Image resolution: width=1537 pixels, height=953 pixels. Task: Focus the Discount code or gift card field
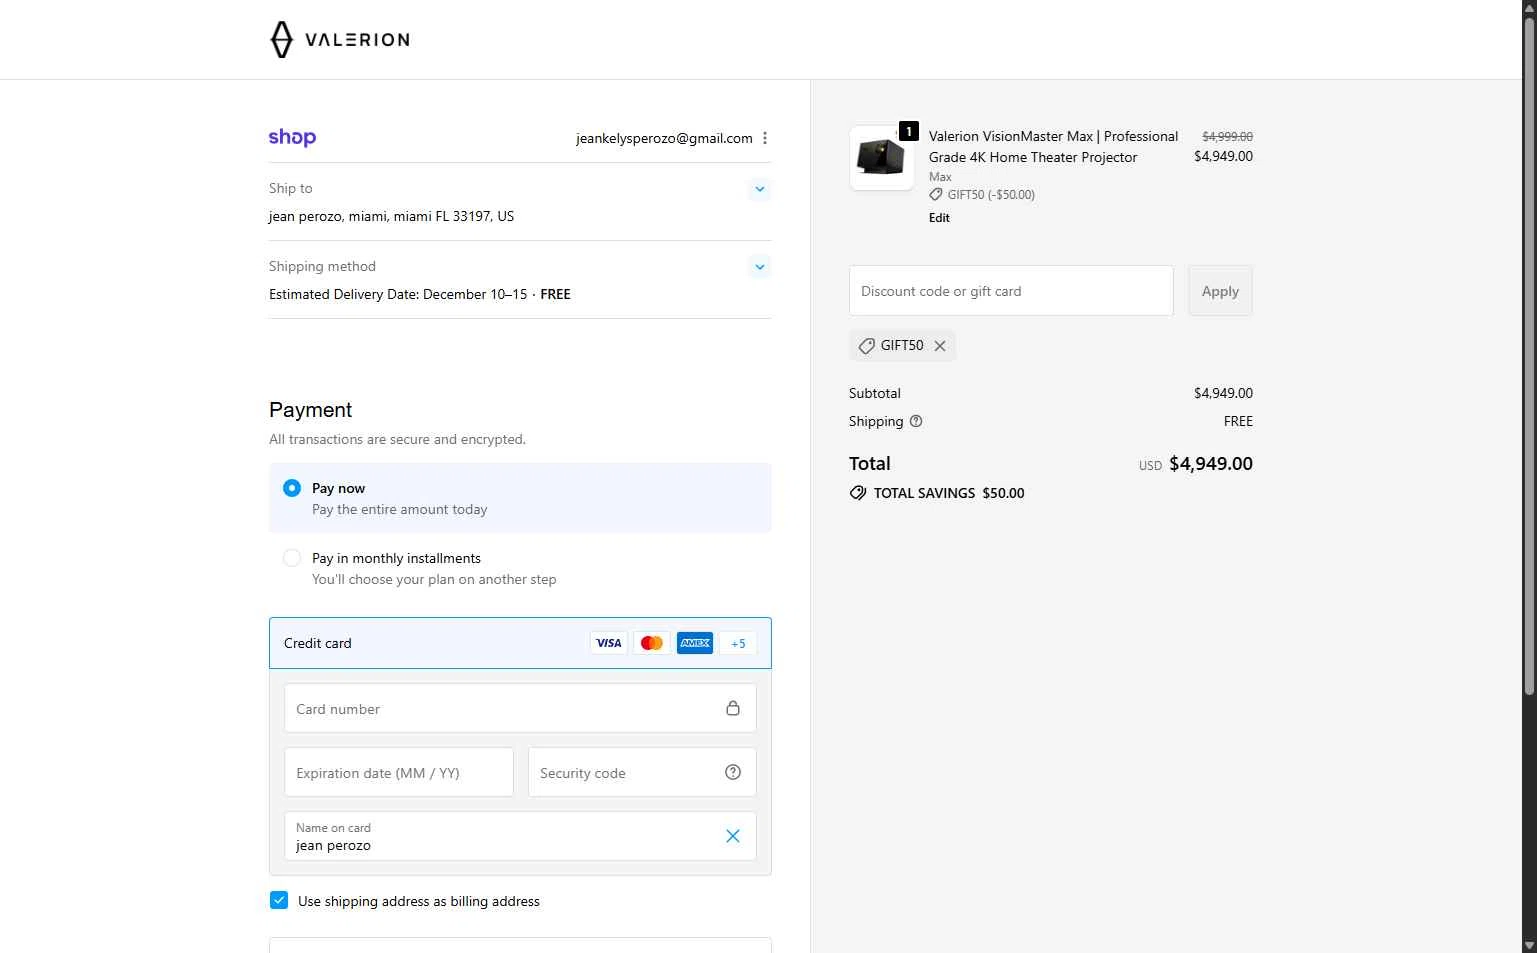tap(1011, 290)
